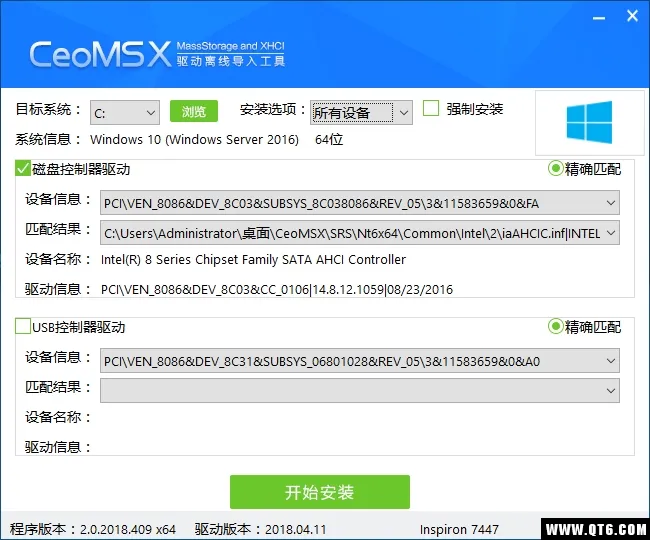The image size is (650, 540).
Task: Click the Windows logo image
Action: [589, 122]
